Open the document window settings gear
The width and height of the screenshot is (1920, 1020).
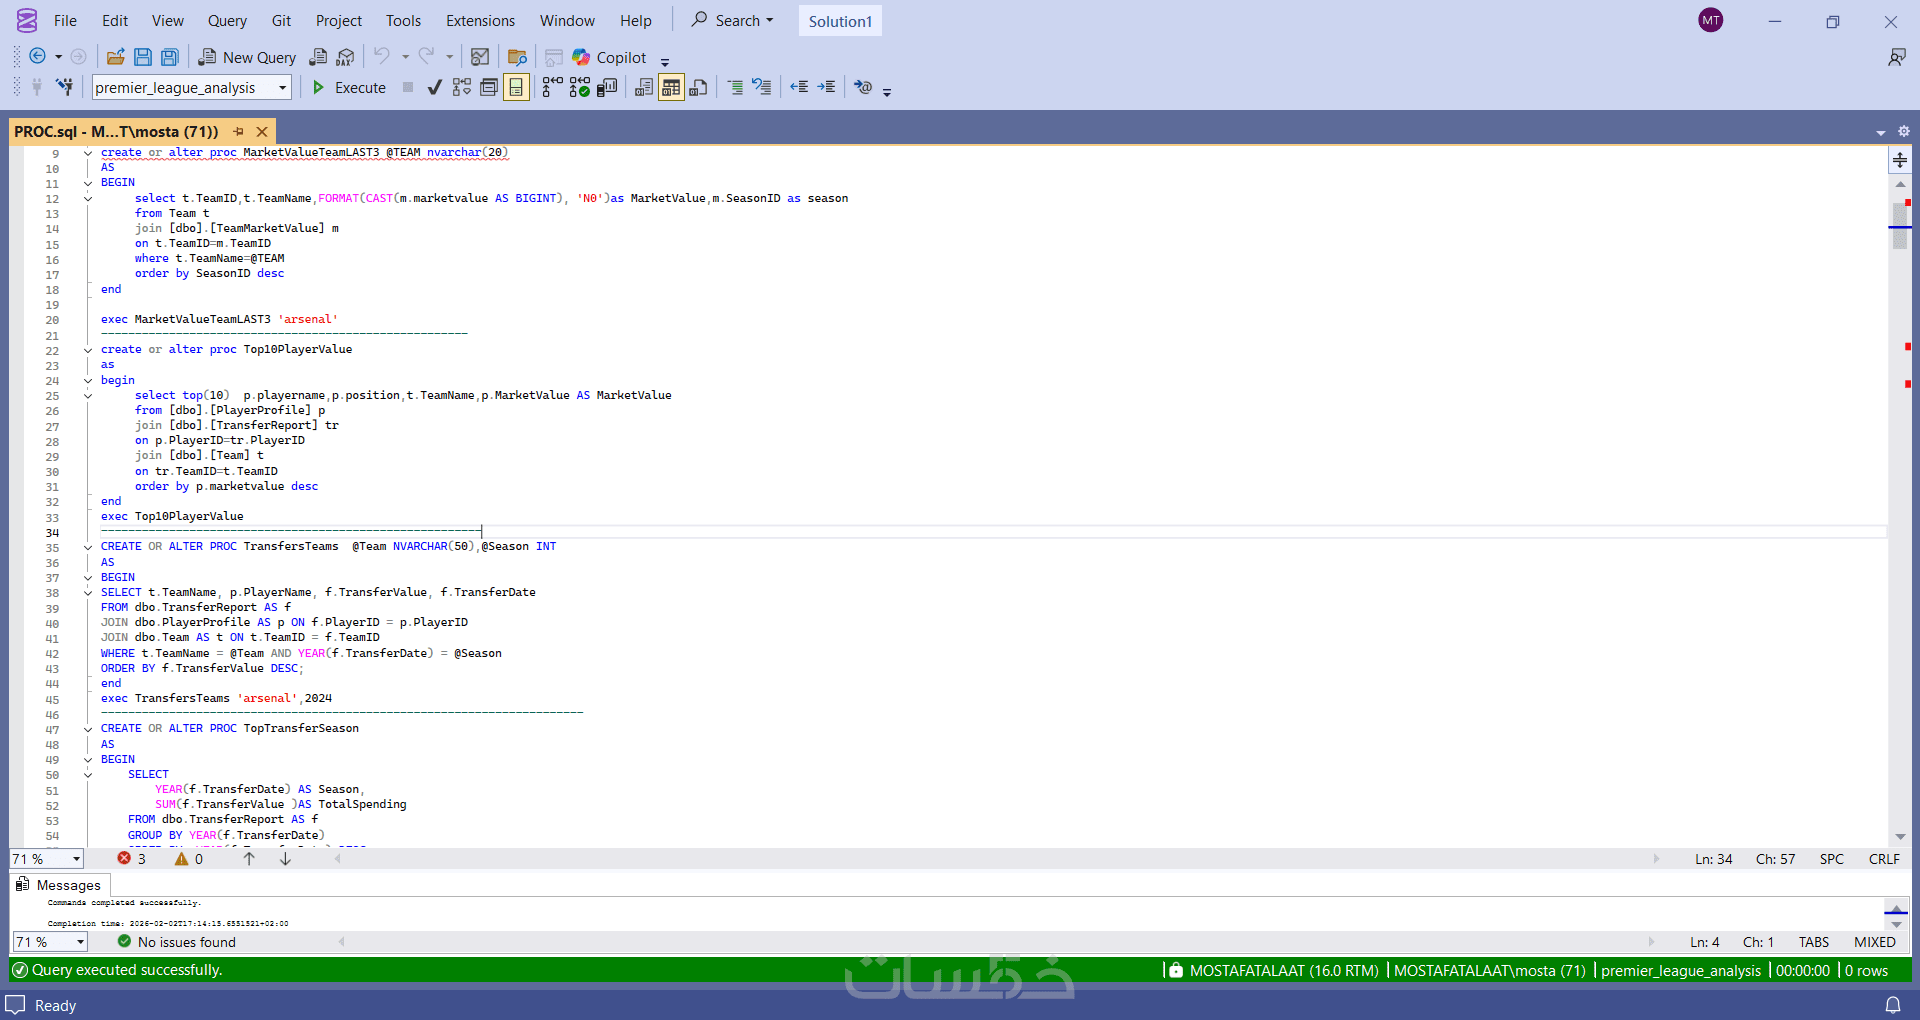(1903, 131)
